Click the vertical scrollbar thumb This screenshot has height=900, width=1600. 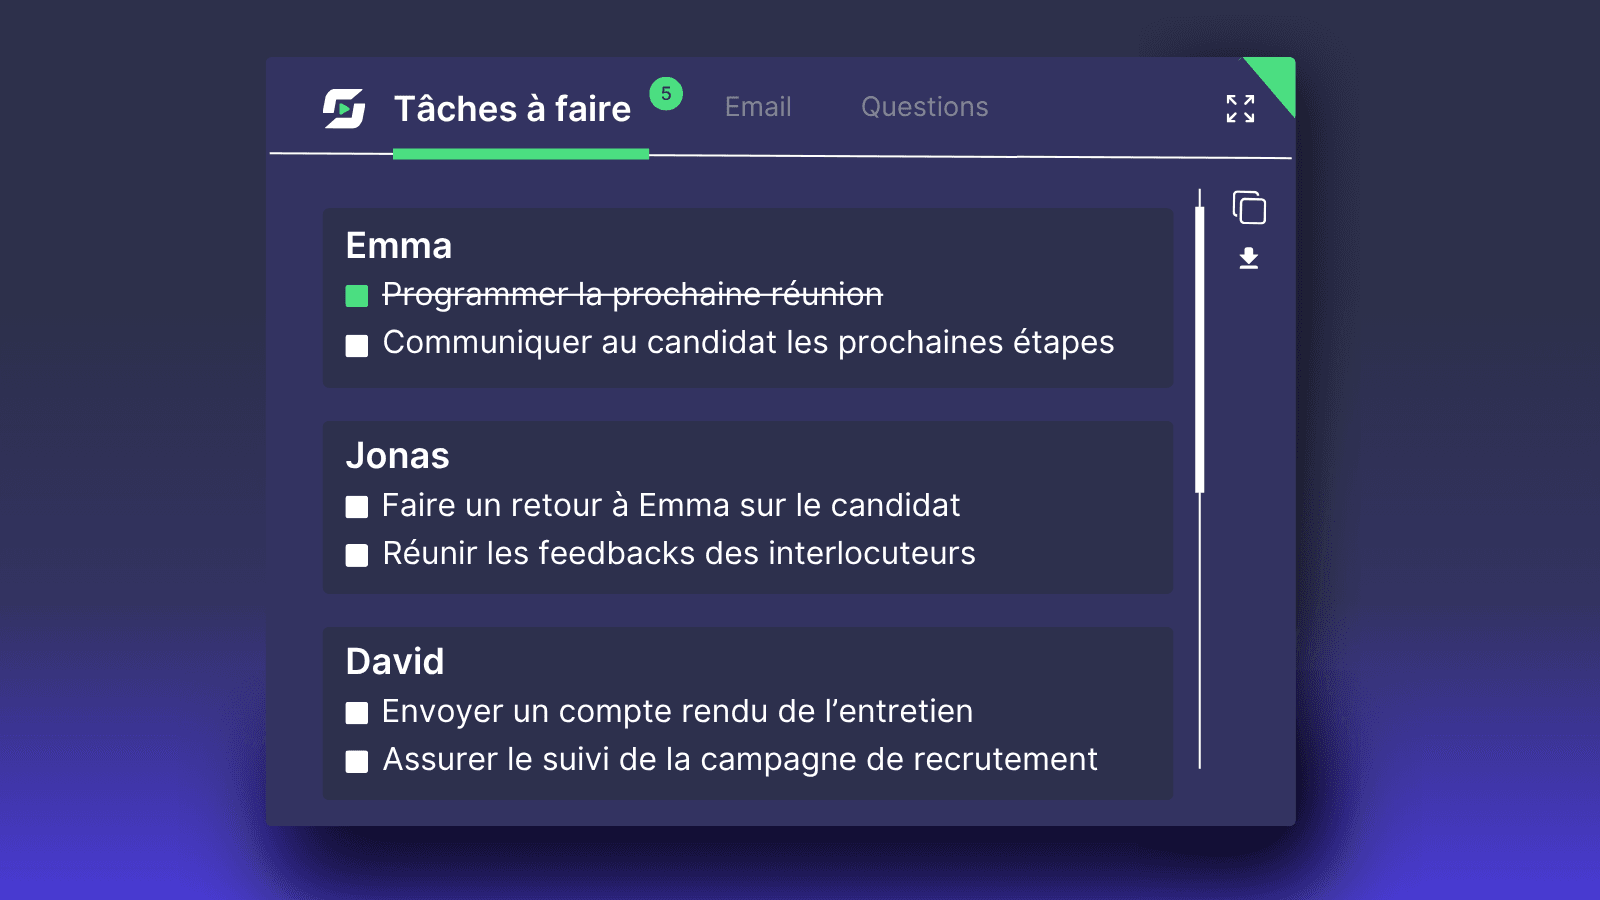[x=1200, y=350]
